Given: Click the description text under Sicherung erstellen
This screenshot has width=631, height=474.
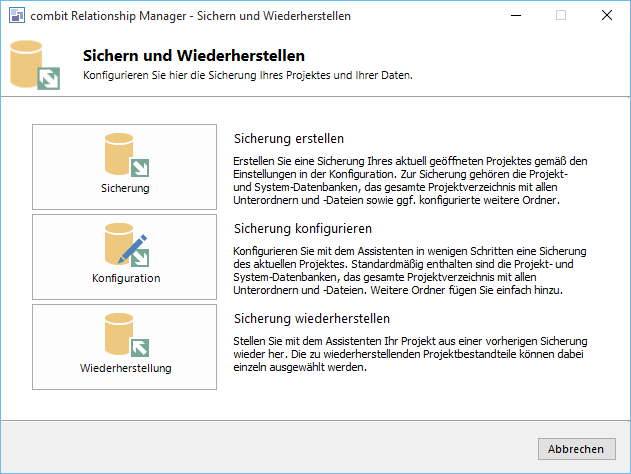Looking at the screenshot, I should pos(411,180).
